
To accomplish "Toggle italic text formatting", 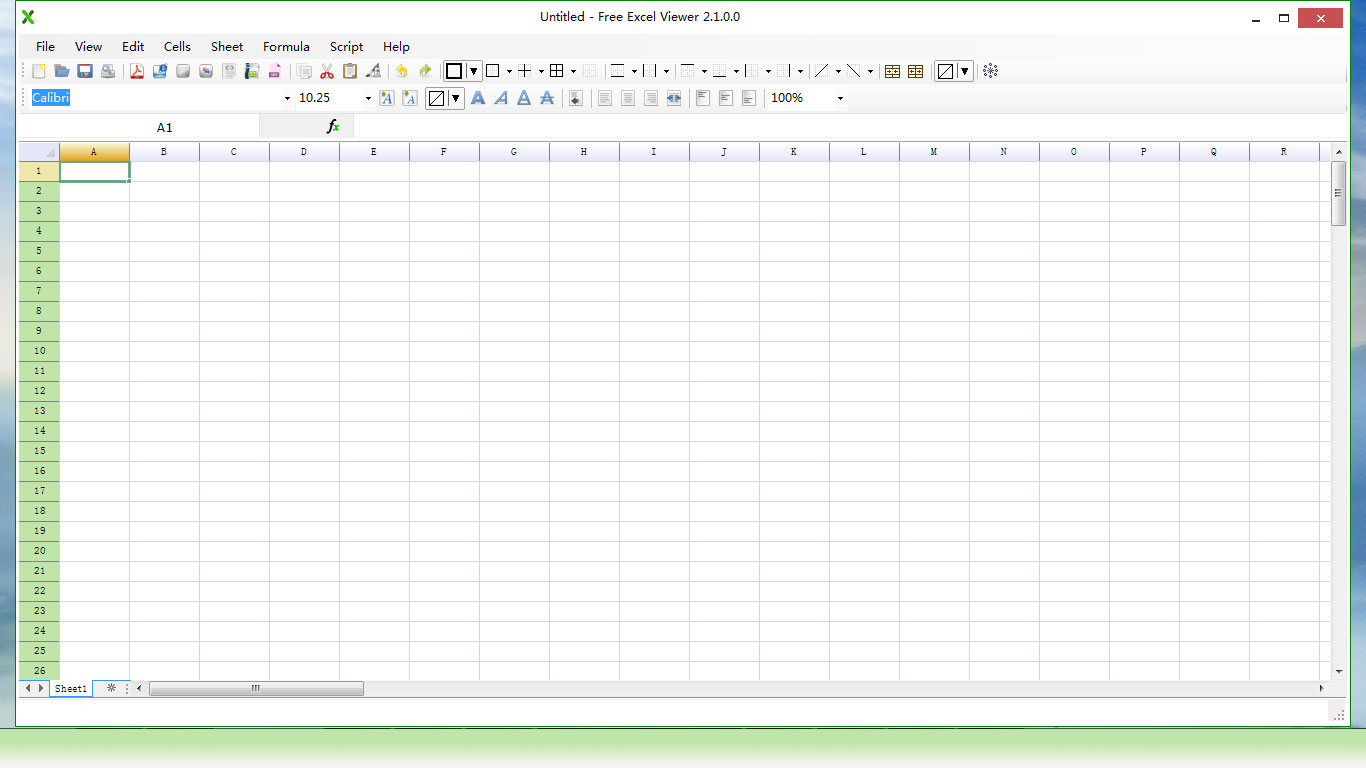I will 501,98.
